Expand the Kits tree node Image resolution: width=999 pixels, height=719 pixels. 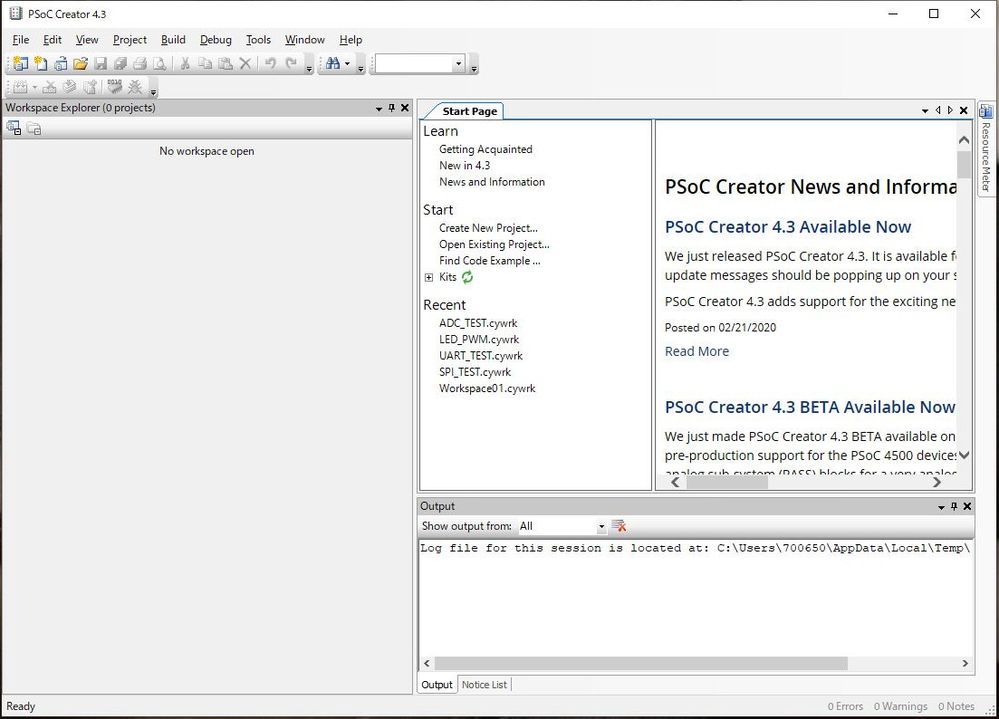(x=429, y=277)
